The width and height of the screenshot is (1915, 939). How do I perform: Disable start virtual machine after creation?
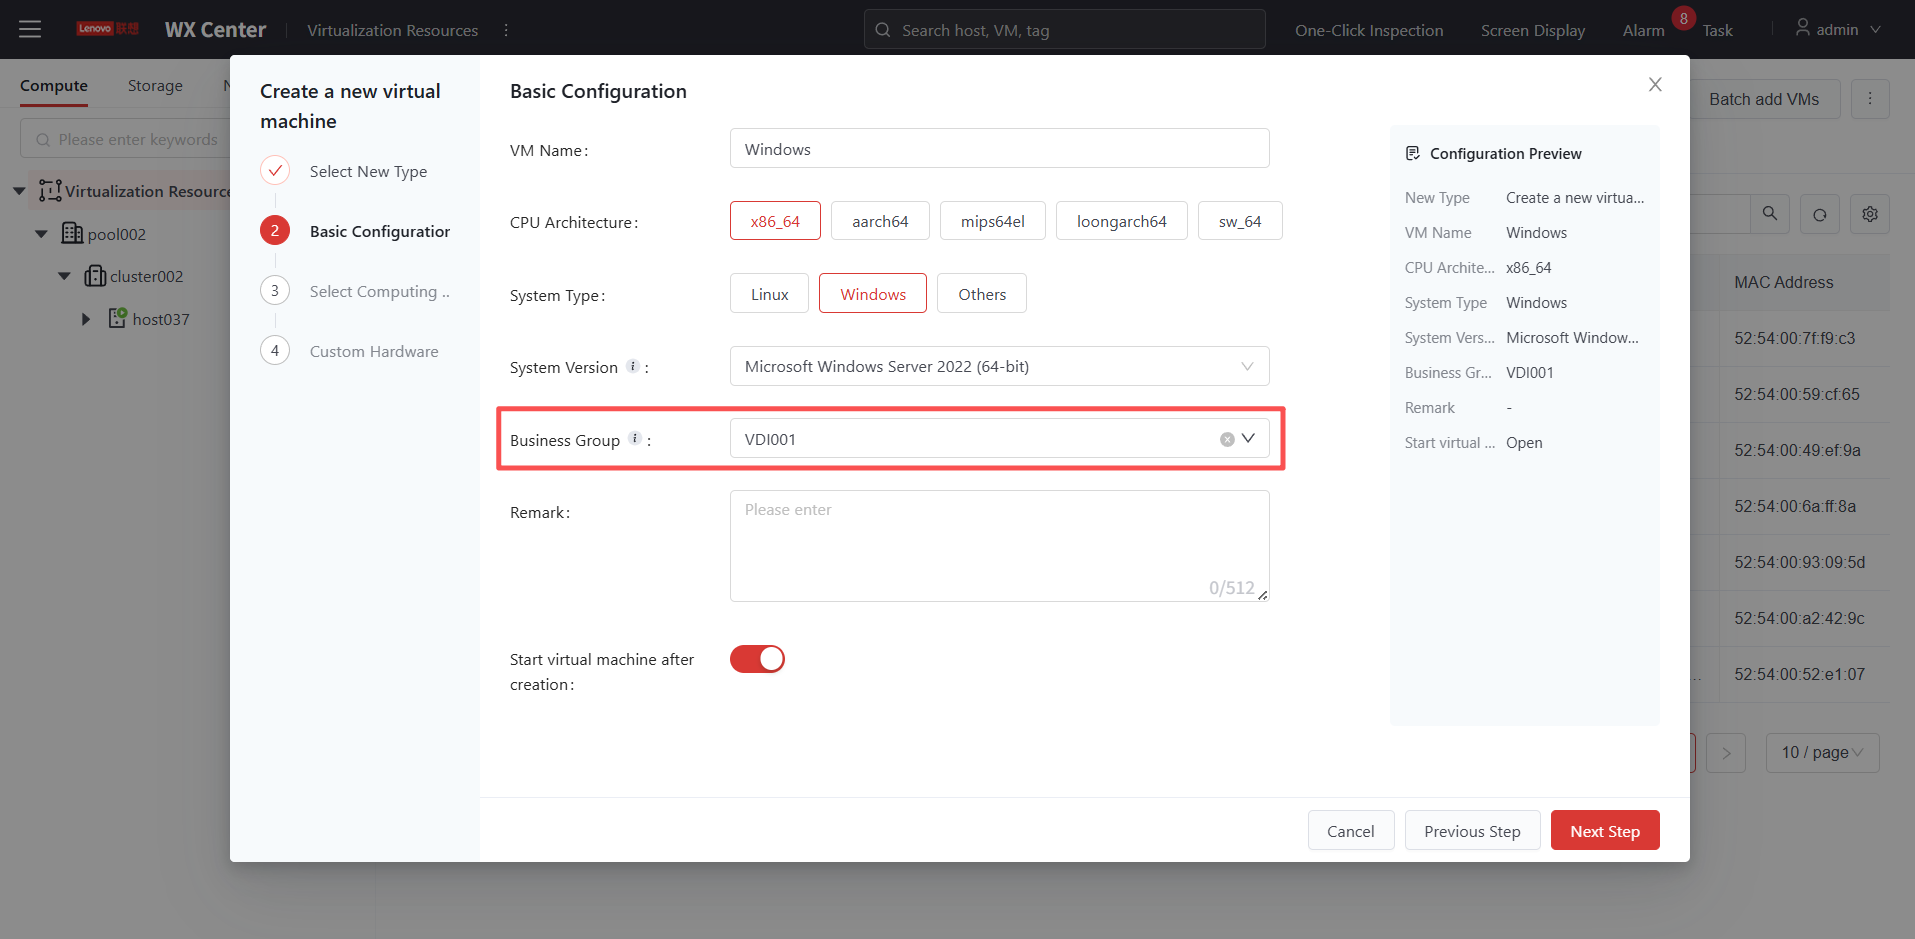[x=757, y=659]
